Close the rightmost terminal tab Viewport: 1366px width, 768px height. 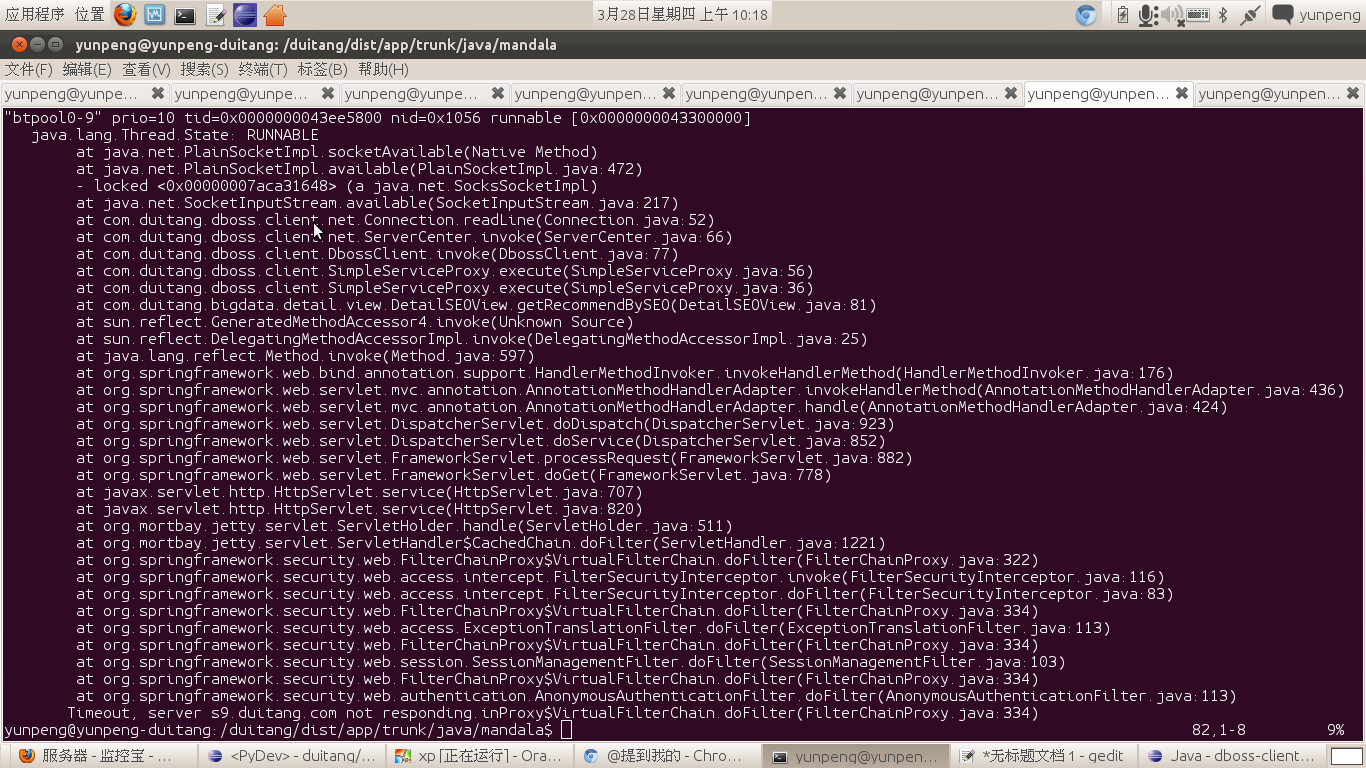(x=1352, y=93)
